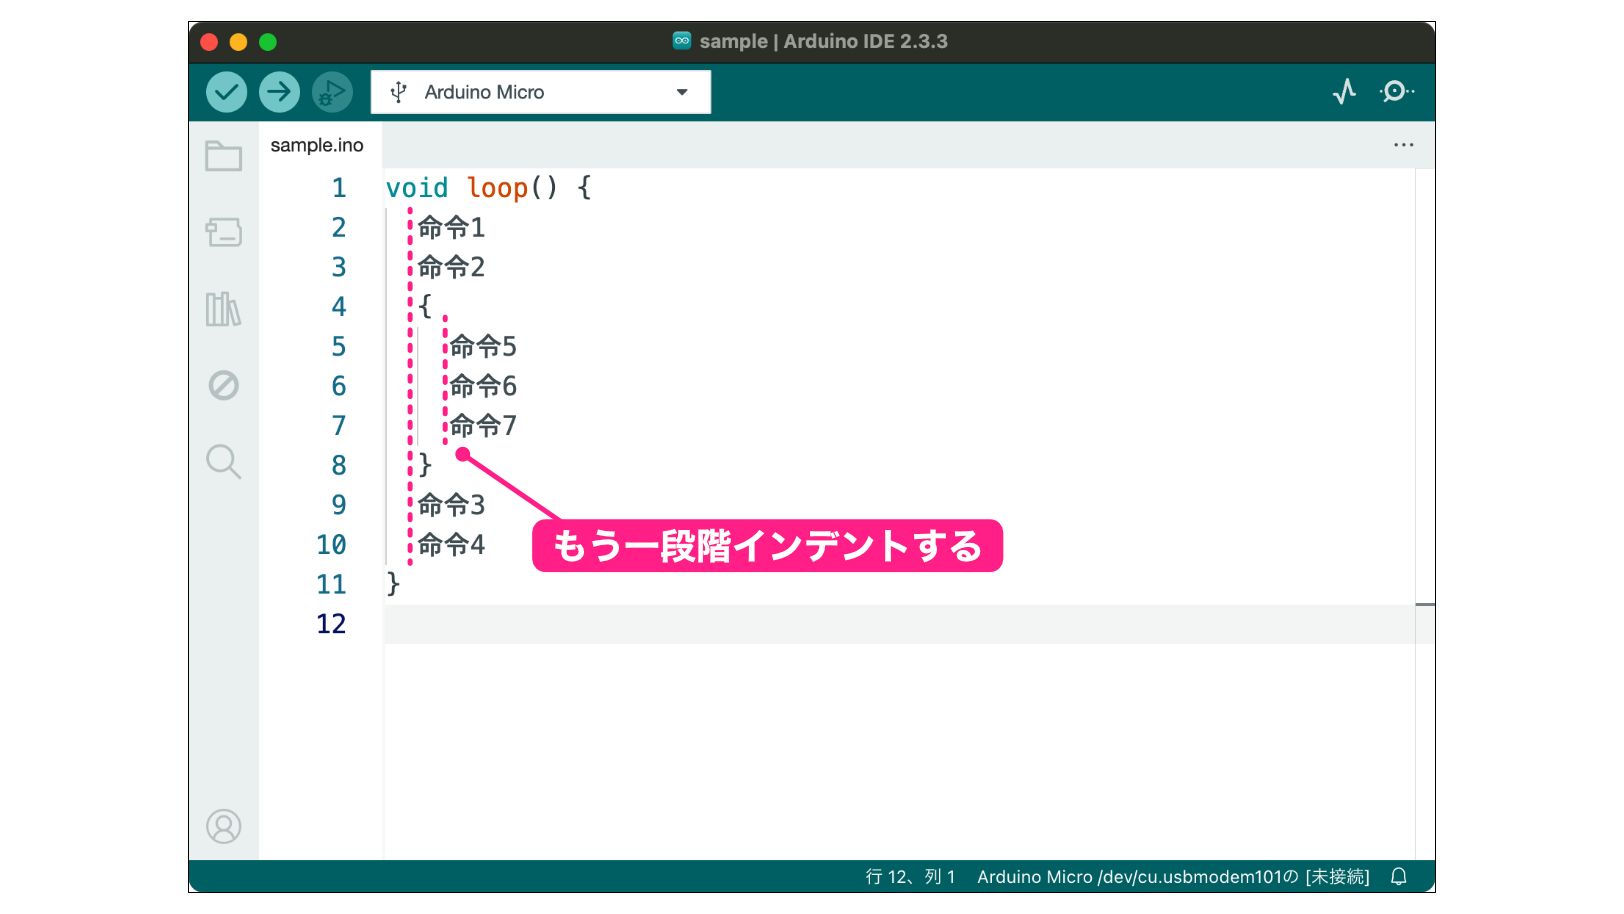This screenshot has height=914, width=1624.
Task: Click the '行 12、列 1' cursor position status
Action: (x=910, y=877)
